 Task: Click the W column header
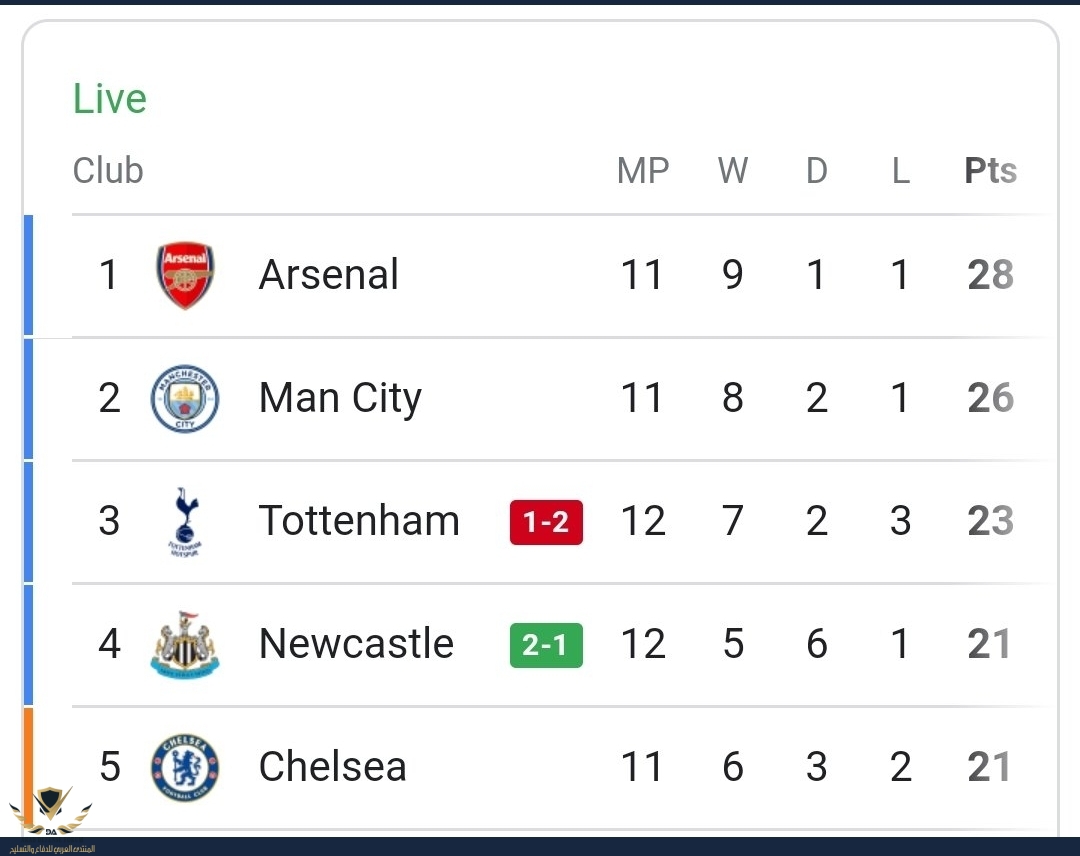point(732,171)
